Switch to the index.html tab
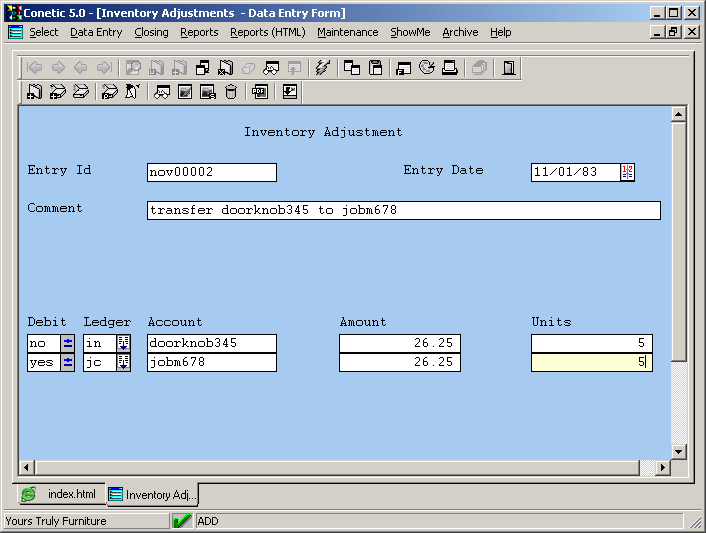This screenshot has width=706, height=533. (x=62, y=495)
